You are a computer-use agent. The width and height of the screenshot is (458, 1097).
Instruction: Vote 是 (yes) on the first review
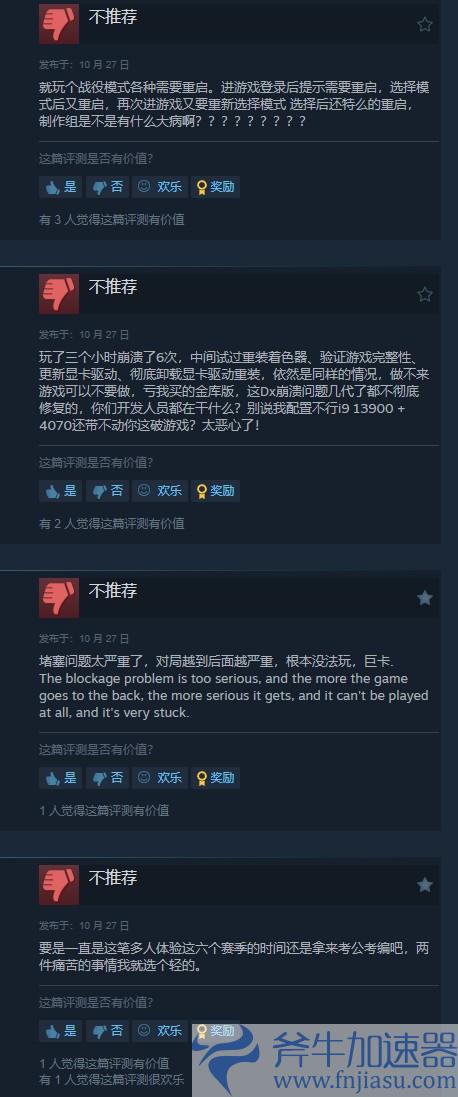pos(61,187)
